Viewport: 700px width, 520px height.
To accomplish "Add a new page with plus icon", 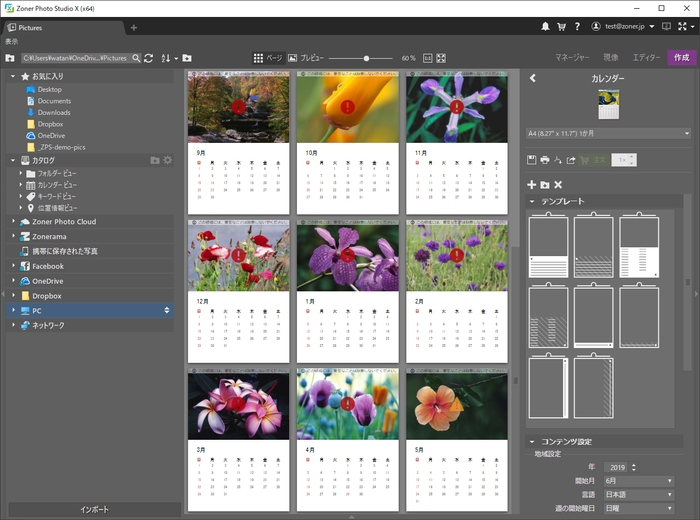I will (x=532, y=185).
